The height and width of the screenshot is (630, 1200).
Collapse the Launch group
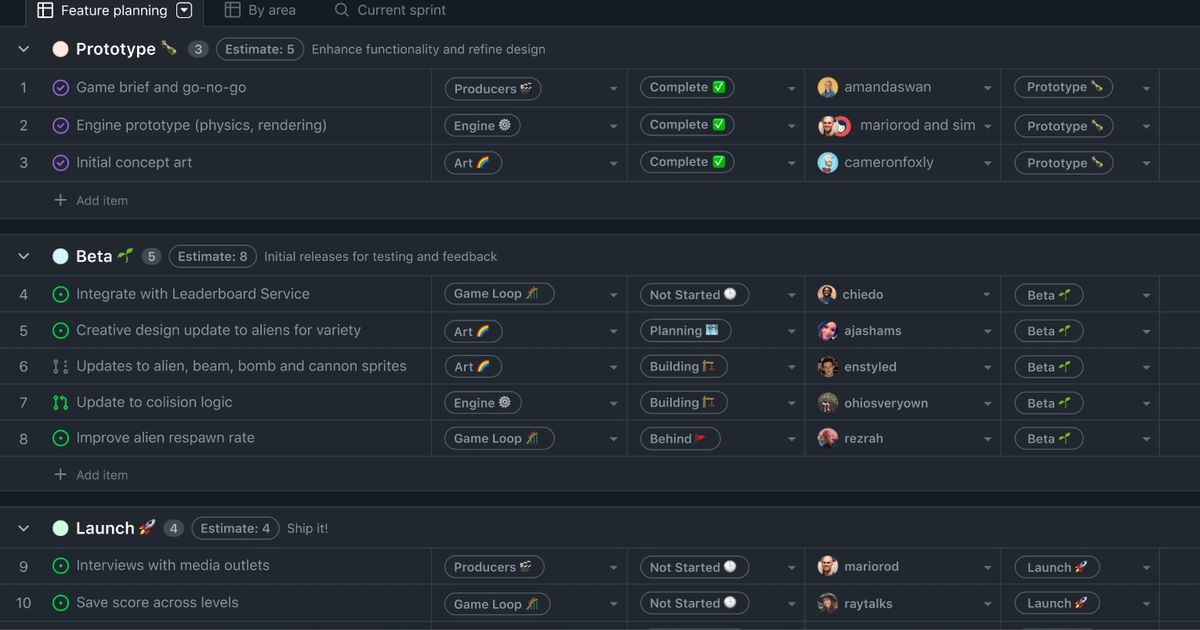coord(24,528)
